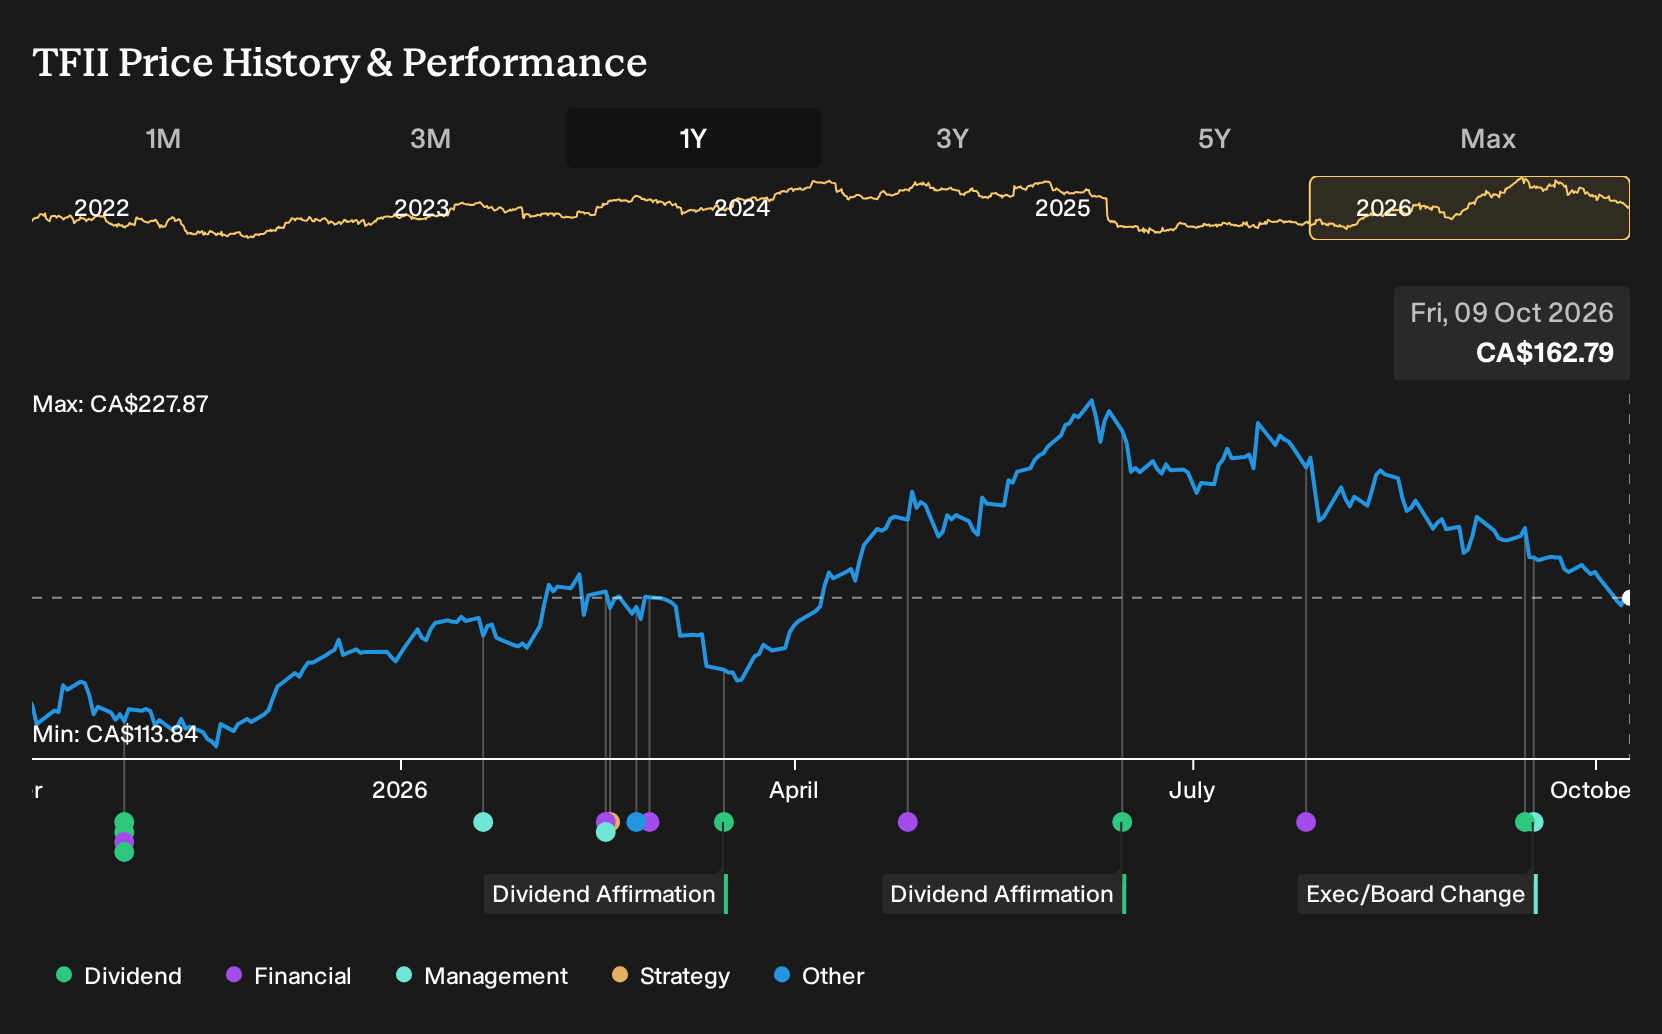Select the 1Y time range tab
Image resolution: width=1662 pixels, height=1034 pixels.
pos(694,138)
